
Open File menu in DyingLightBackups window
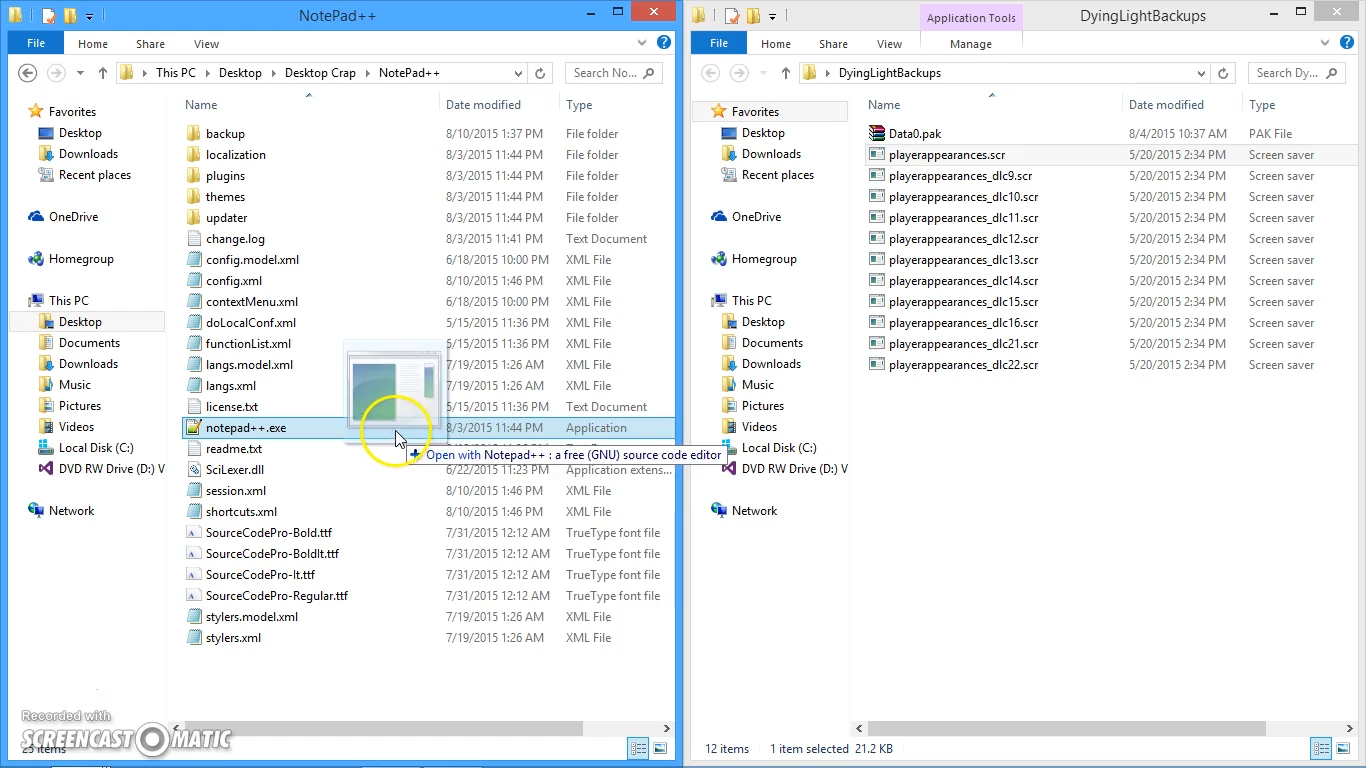(719, 44)
